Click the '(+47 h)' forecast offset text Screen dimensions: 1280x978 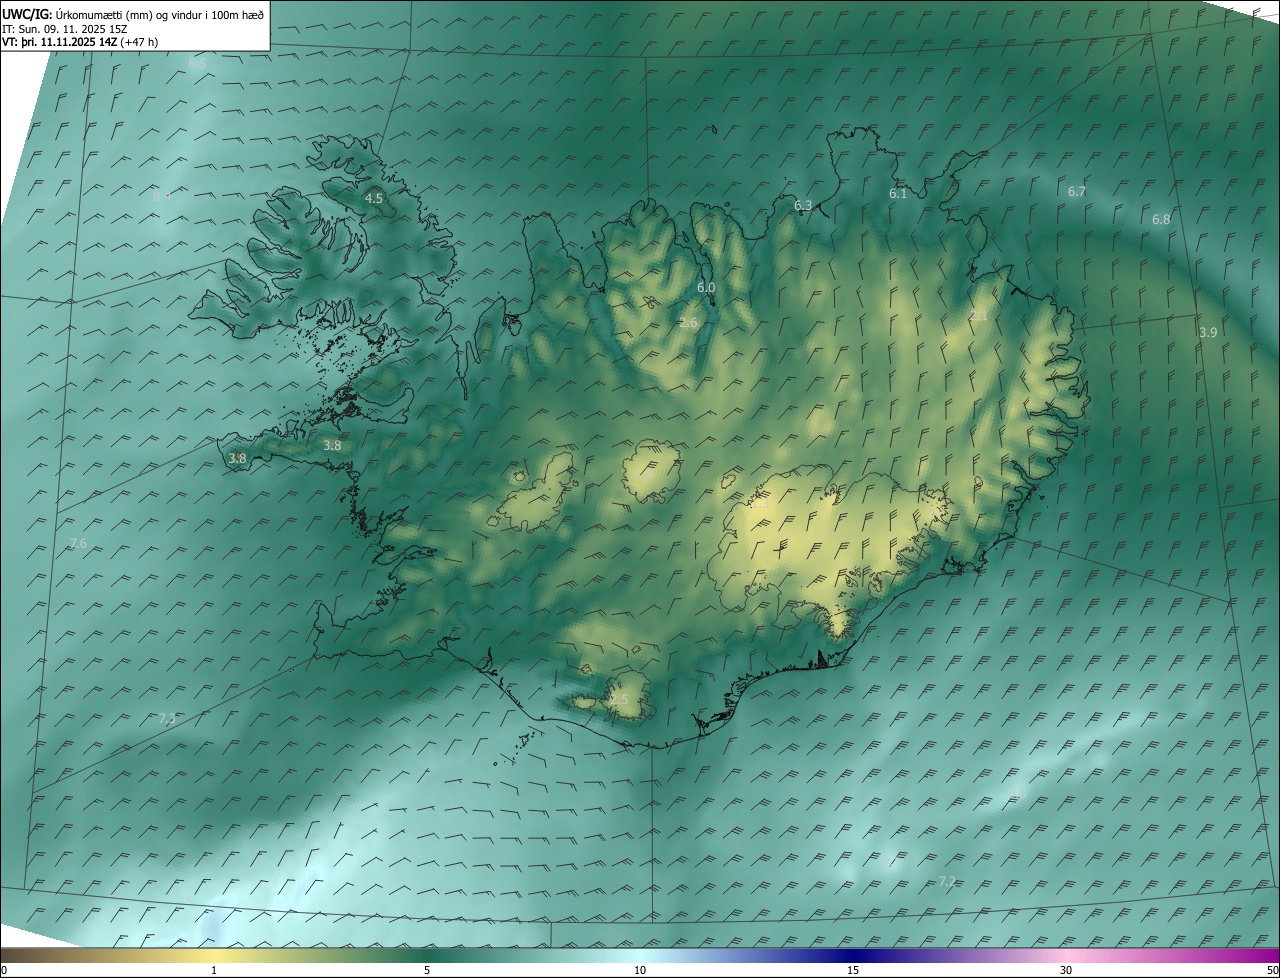[x=139, y=42]
